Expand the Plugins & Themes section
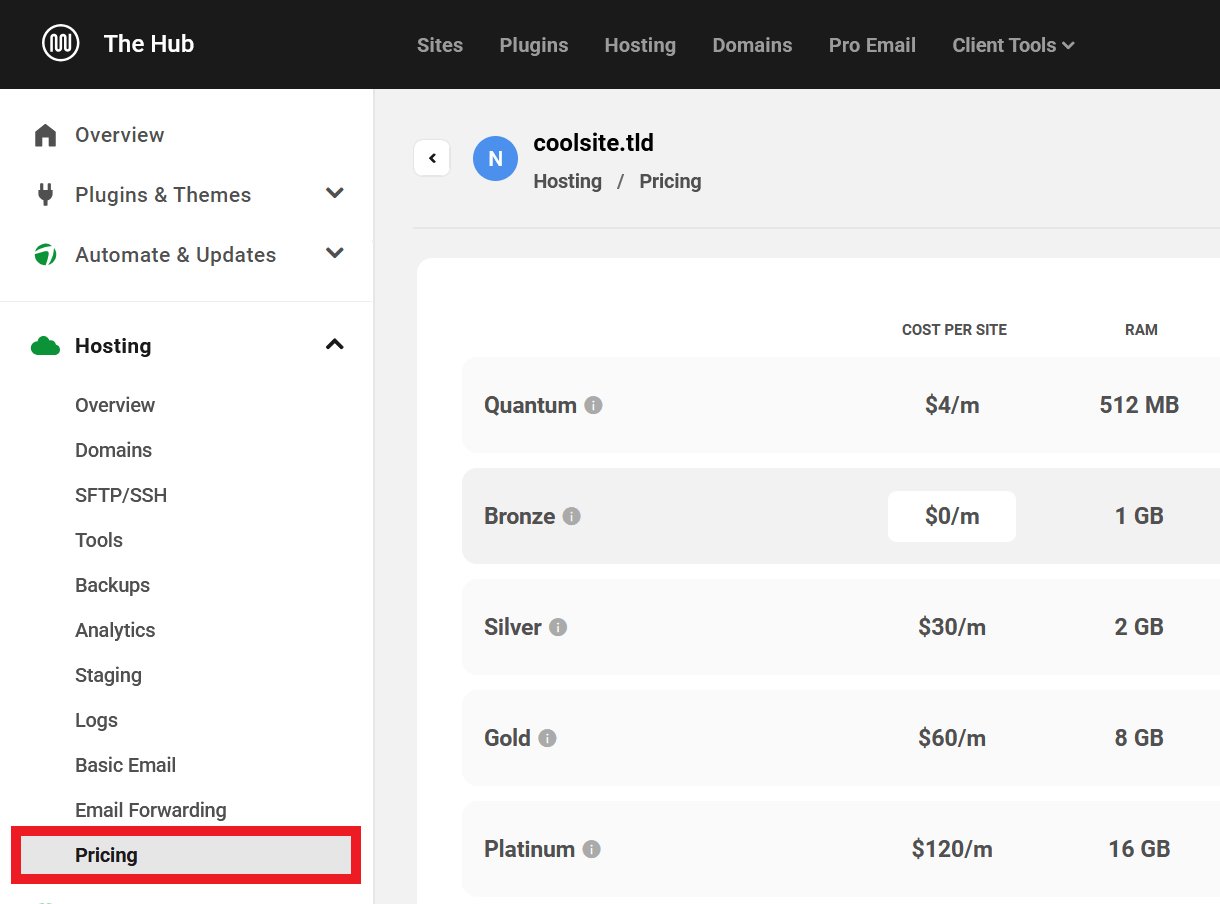Viewport: 1220px width, 904px height. pyautogui.click(x=335, y=194)
